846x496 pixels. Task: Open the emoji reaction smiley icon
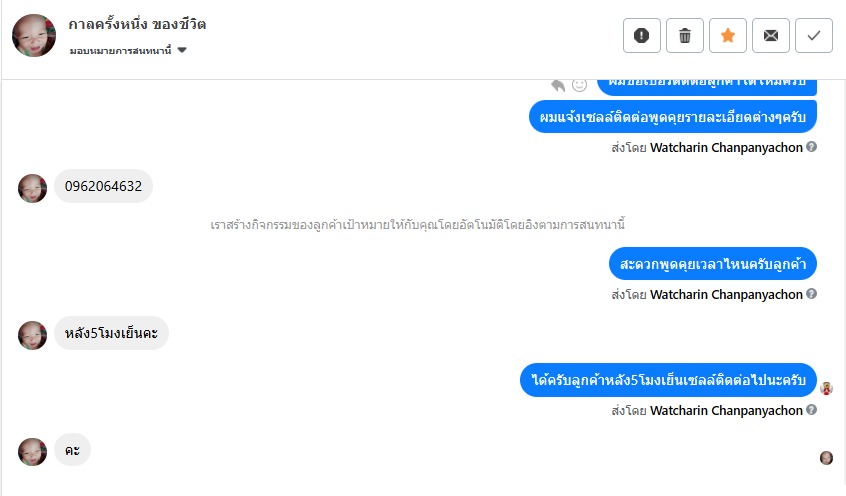coord(579,85)
